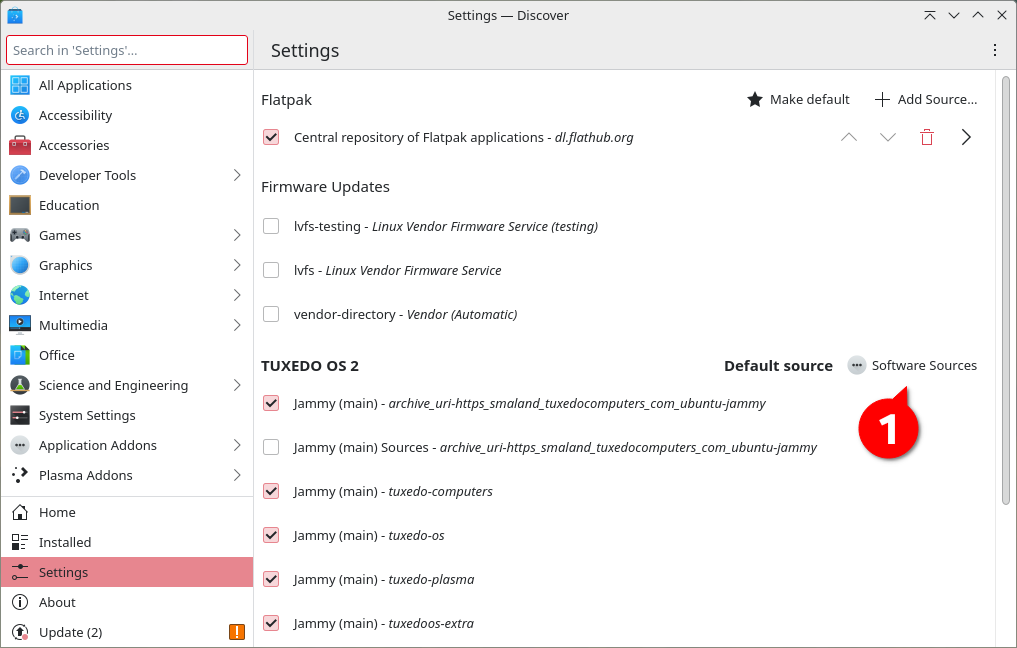Open the All Applications category icon

20,85
